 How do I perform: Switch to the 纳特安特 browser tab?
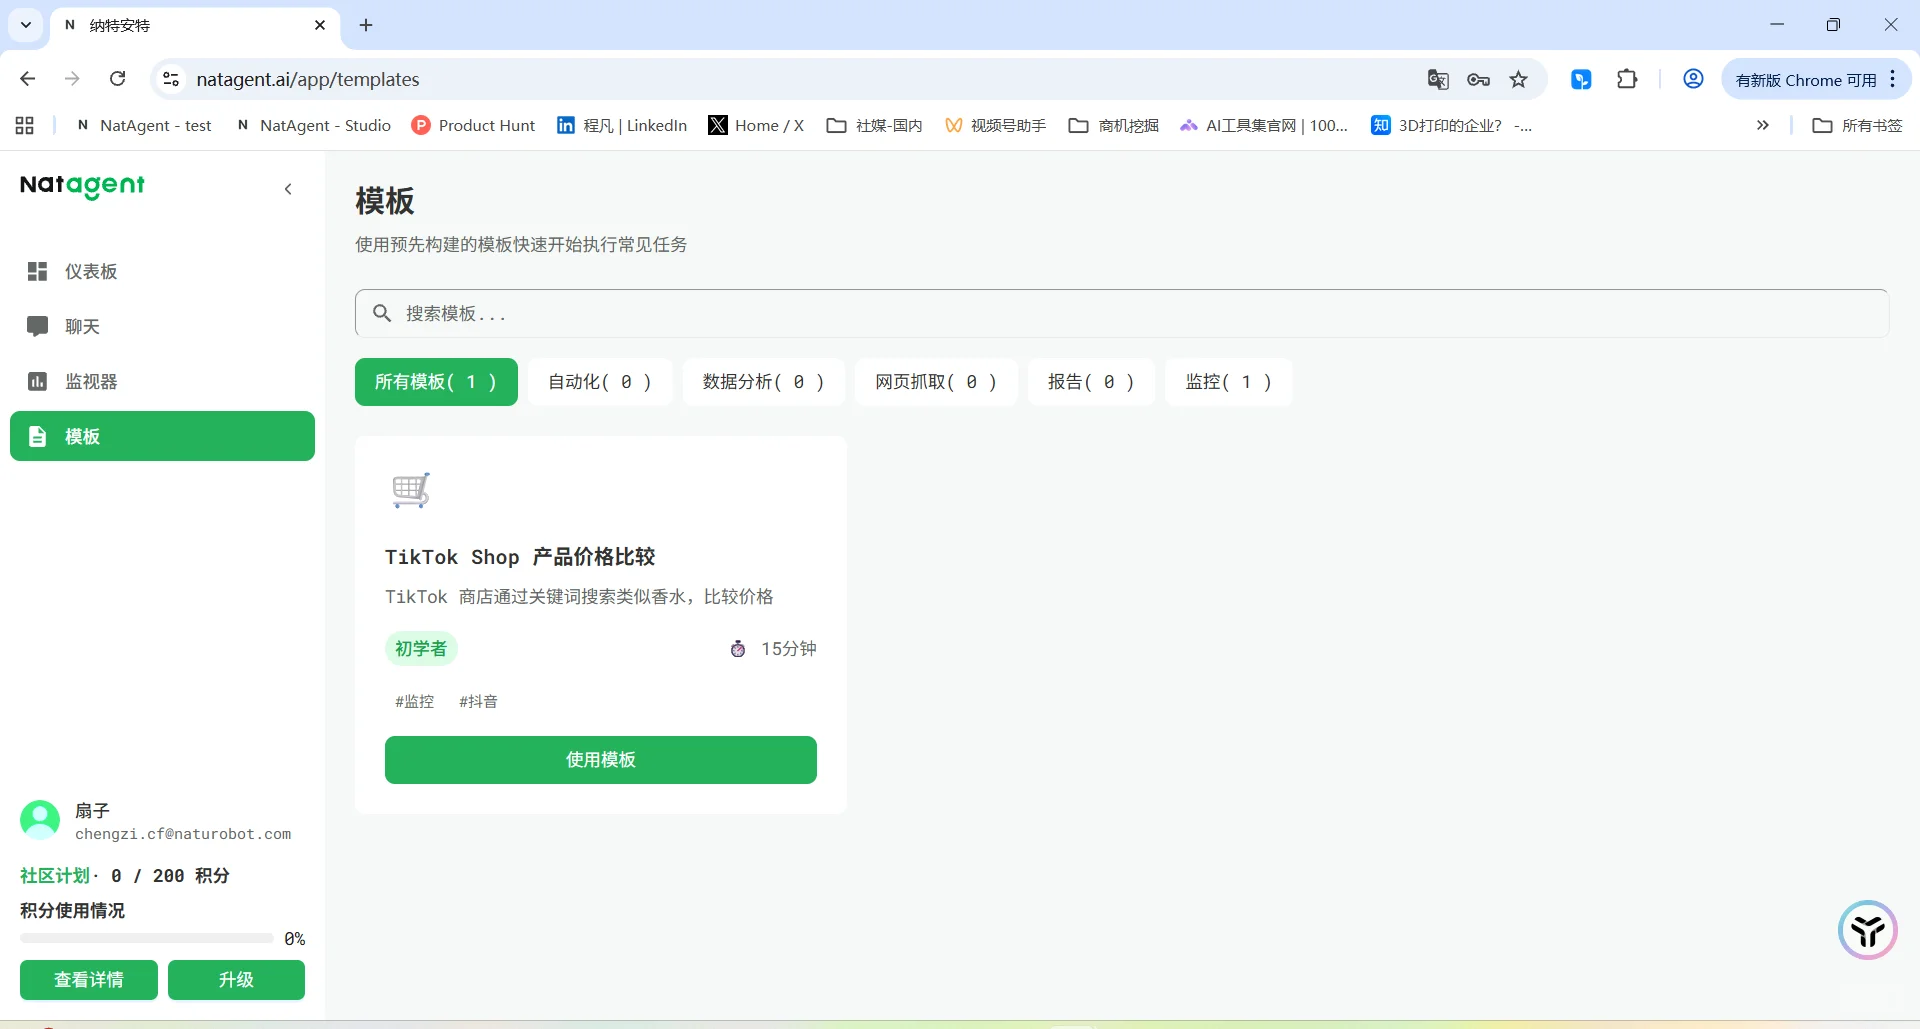click(195, 25)
